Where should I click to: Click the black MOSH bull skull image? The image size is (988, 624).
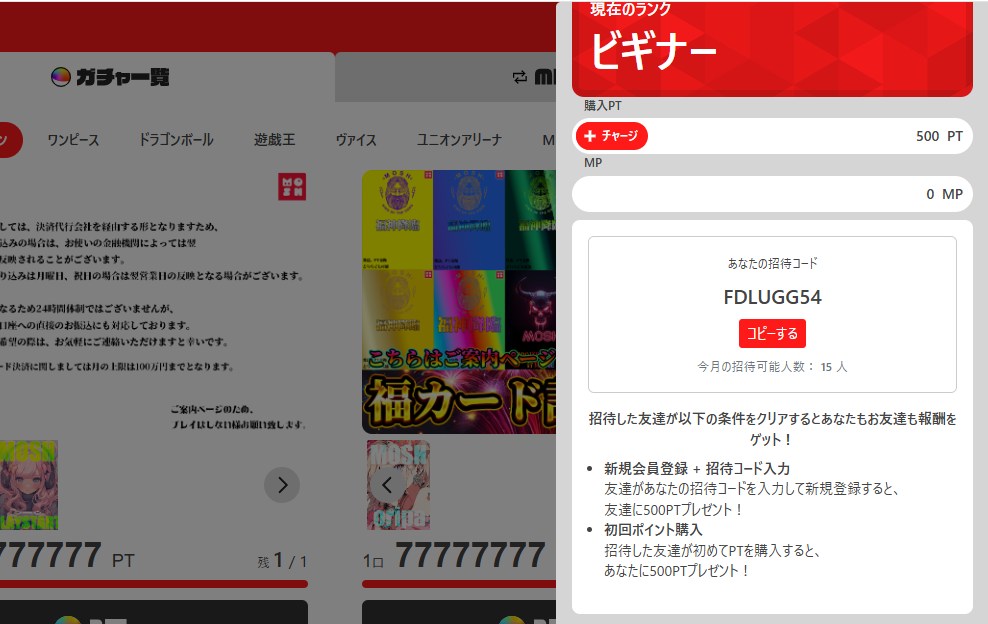(x=530, y=306)
